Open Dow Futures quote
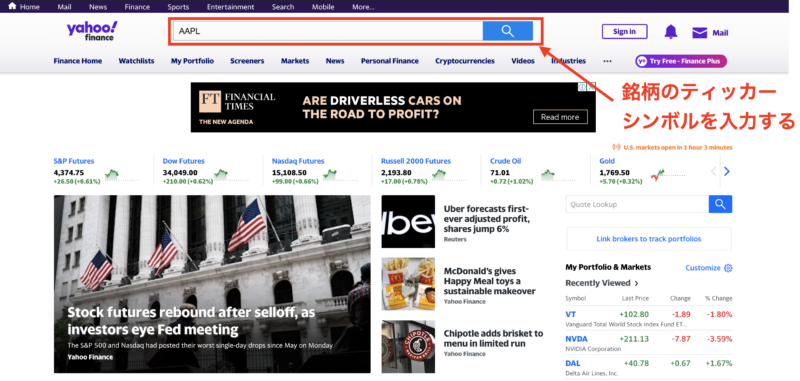 (x=184, y=161)
